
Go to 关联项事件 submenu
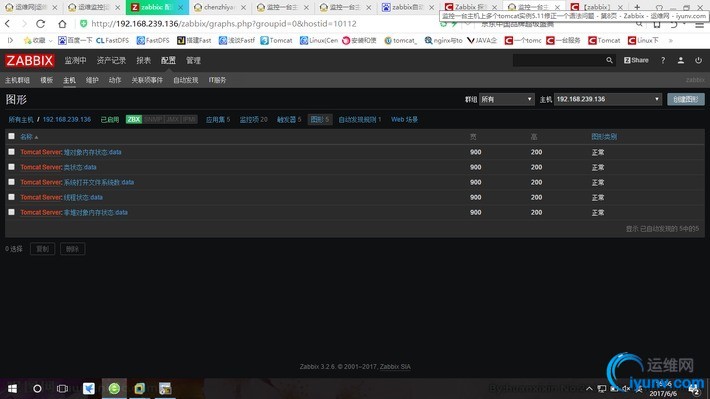(x=147, y=80)
